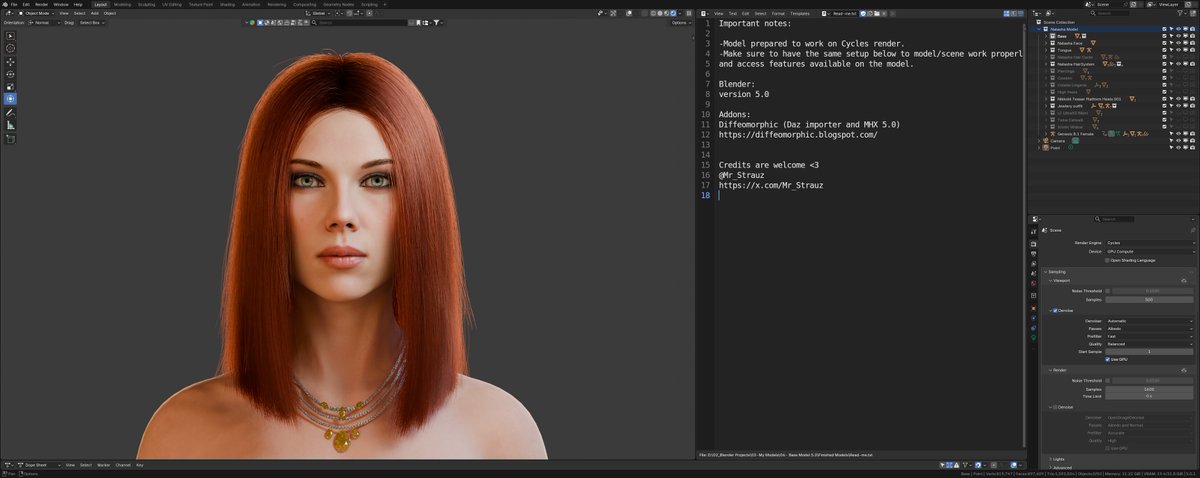Click the Blender logo icon
The height and width of the screenshot is (478, 1200).
(5, 4)
